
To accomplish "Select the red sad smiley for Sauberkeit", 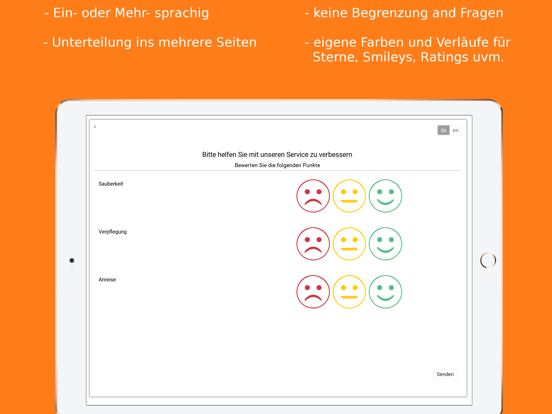I will click(x=313, y=196).
